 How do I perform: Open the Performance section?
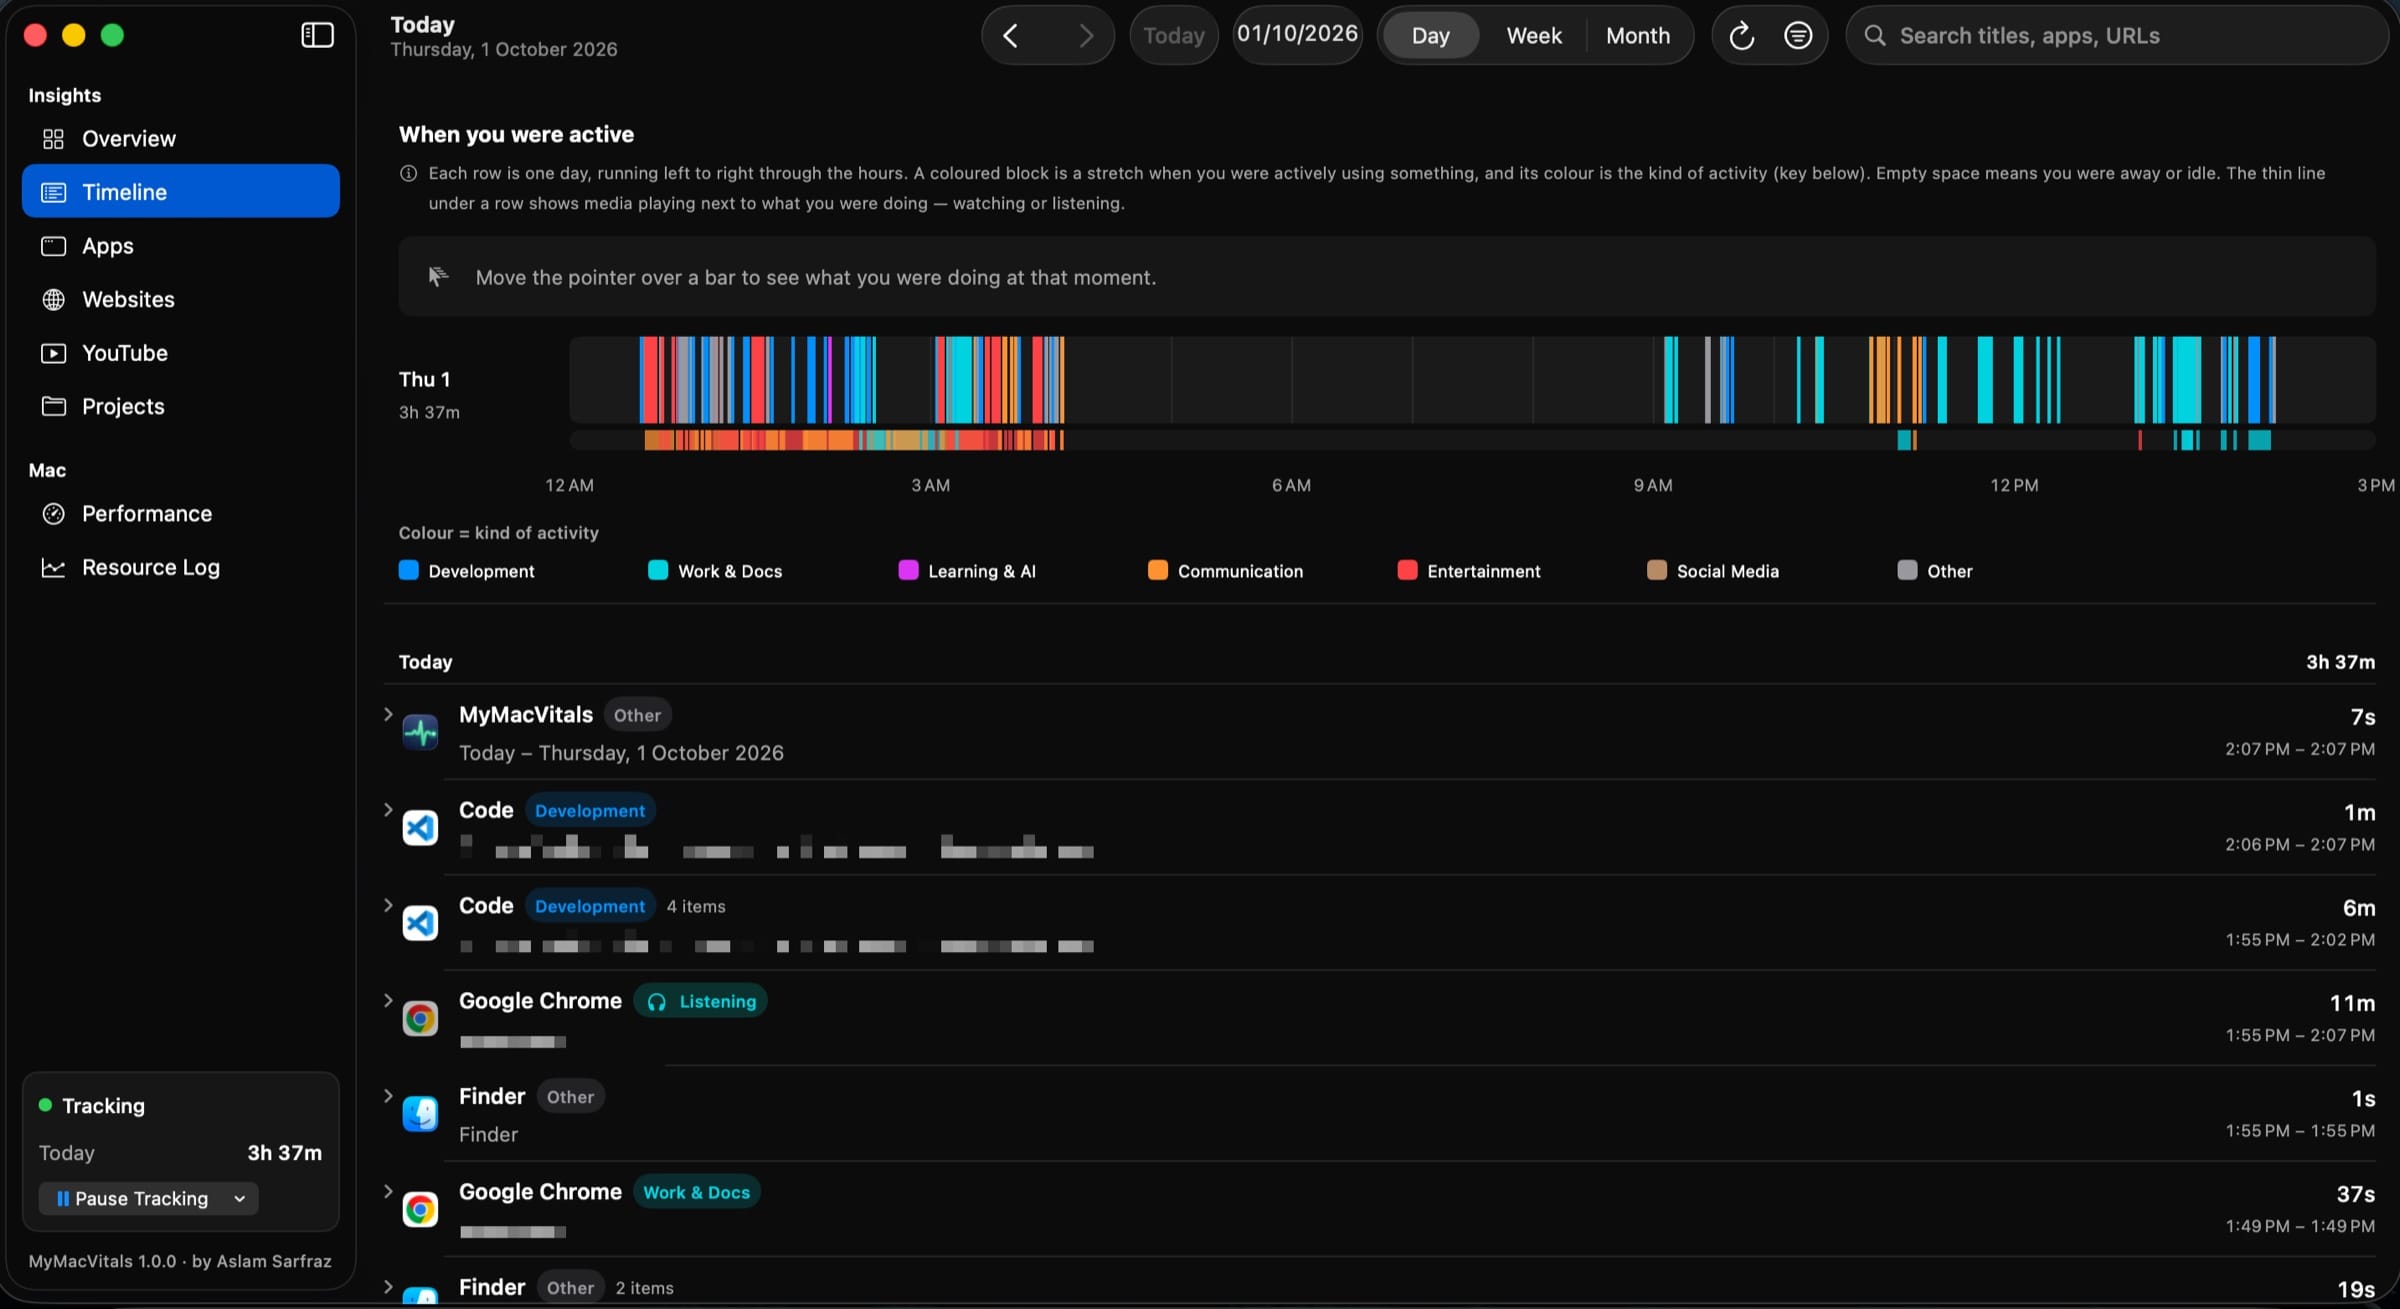point(180,513)
